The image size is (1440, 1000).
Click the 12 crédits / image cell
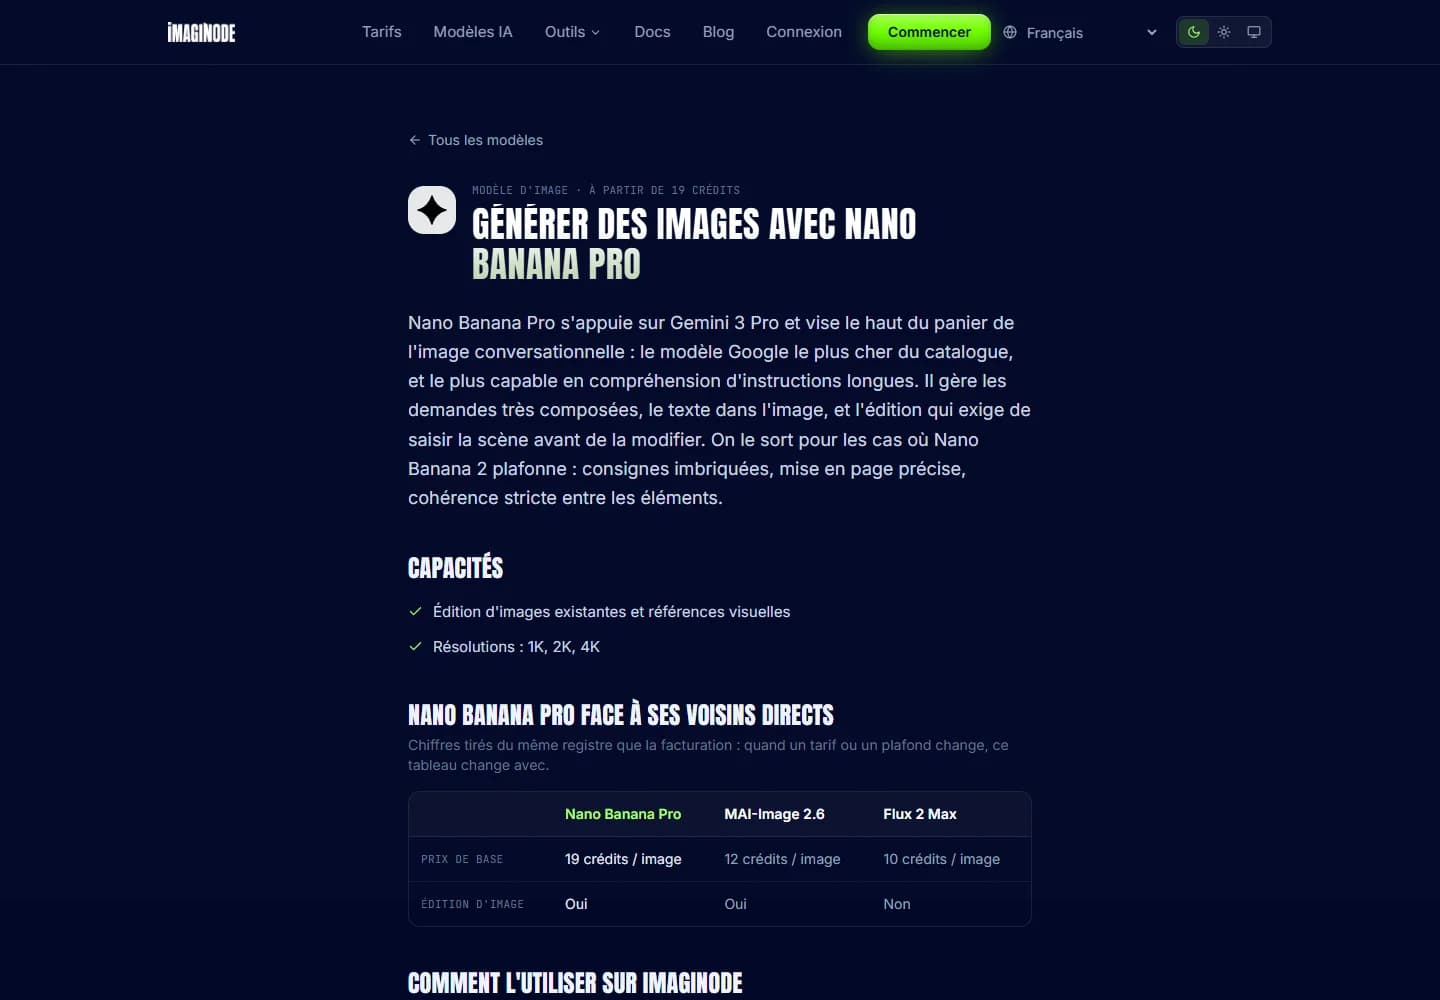[x=782, y=859]
